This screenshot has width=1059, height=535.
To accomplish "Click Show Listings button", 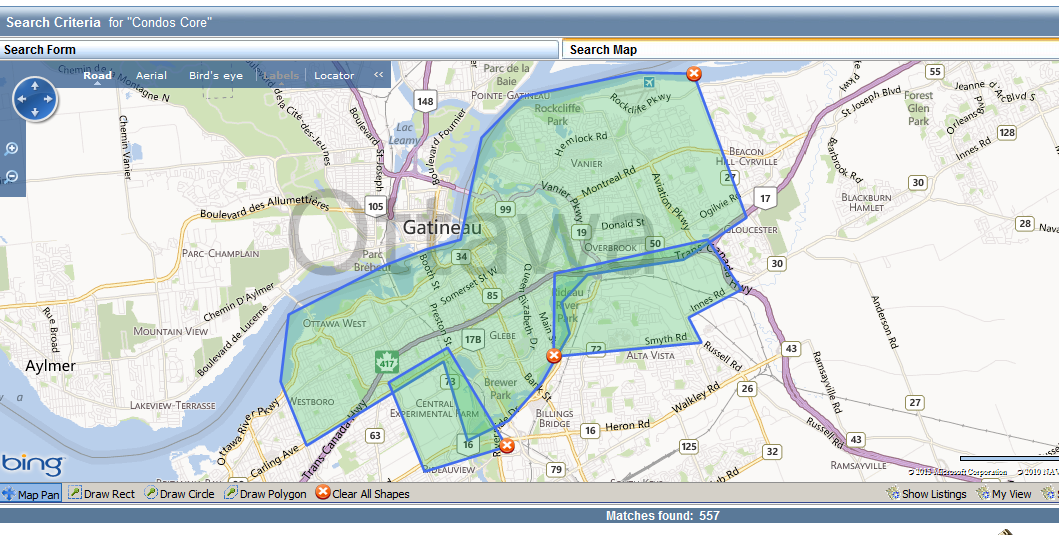I will click(926, 494).
